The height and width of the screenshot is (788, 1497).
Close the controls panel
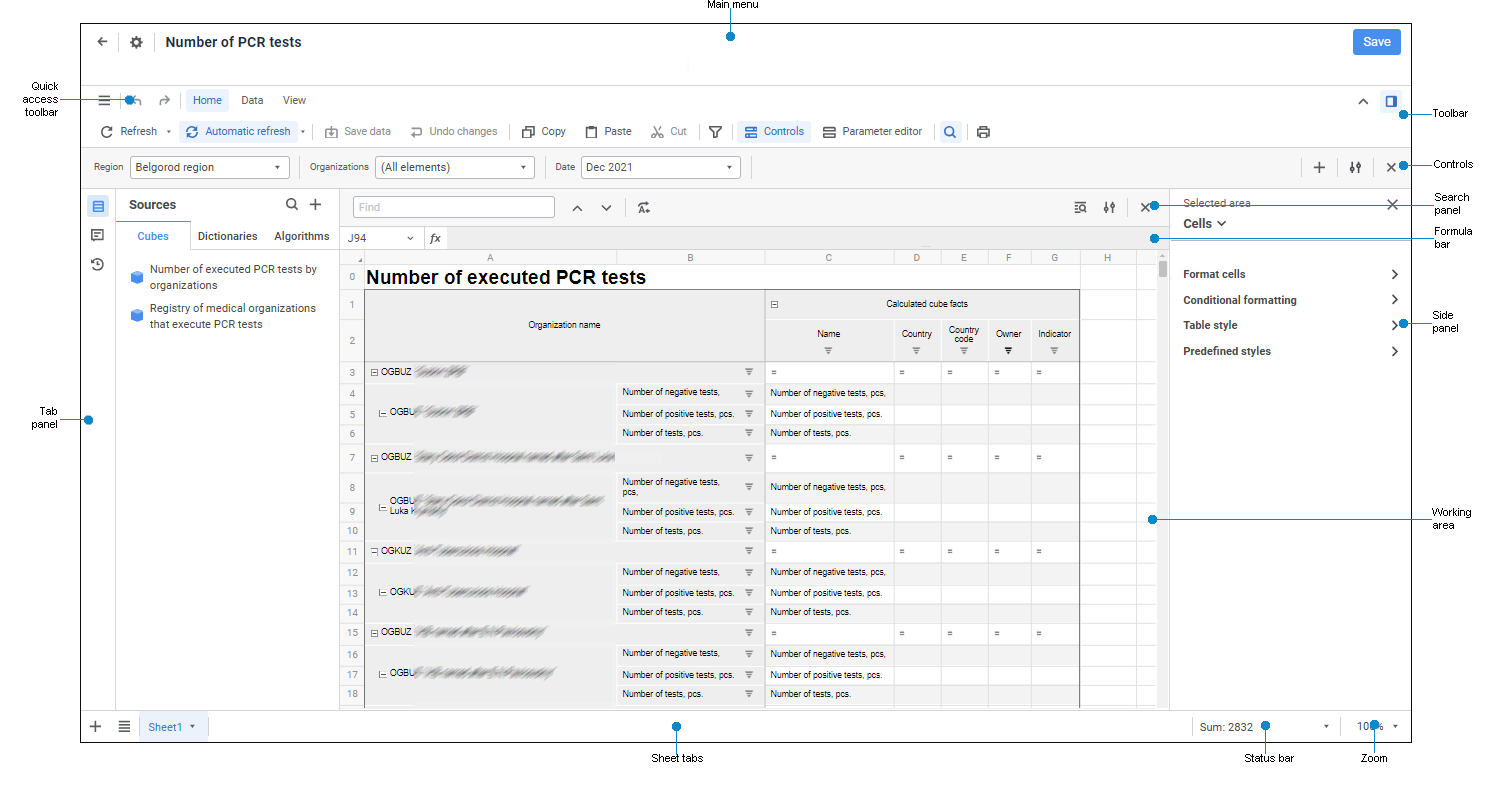pyautogui.click(x=1391, y=168)
